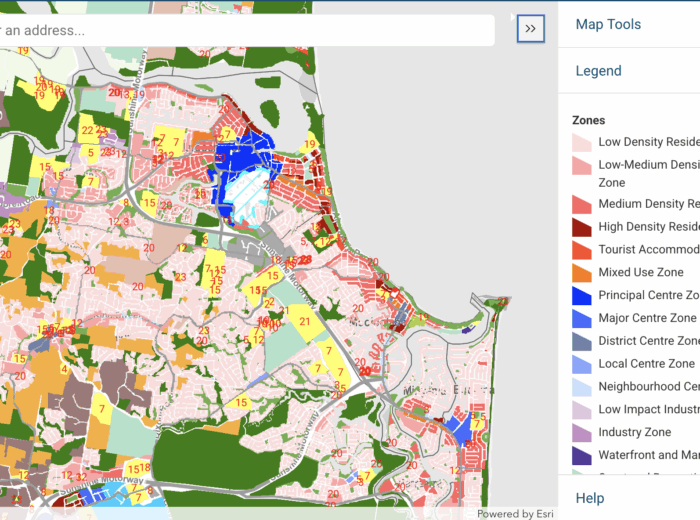
Task: Click the Major Centre Zone legend swatch
Action: (x=582, y=318)
